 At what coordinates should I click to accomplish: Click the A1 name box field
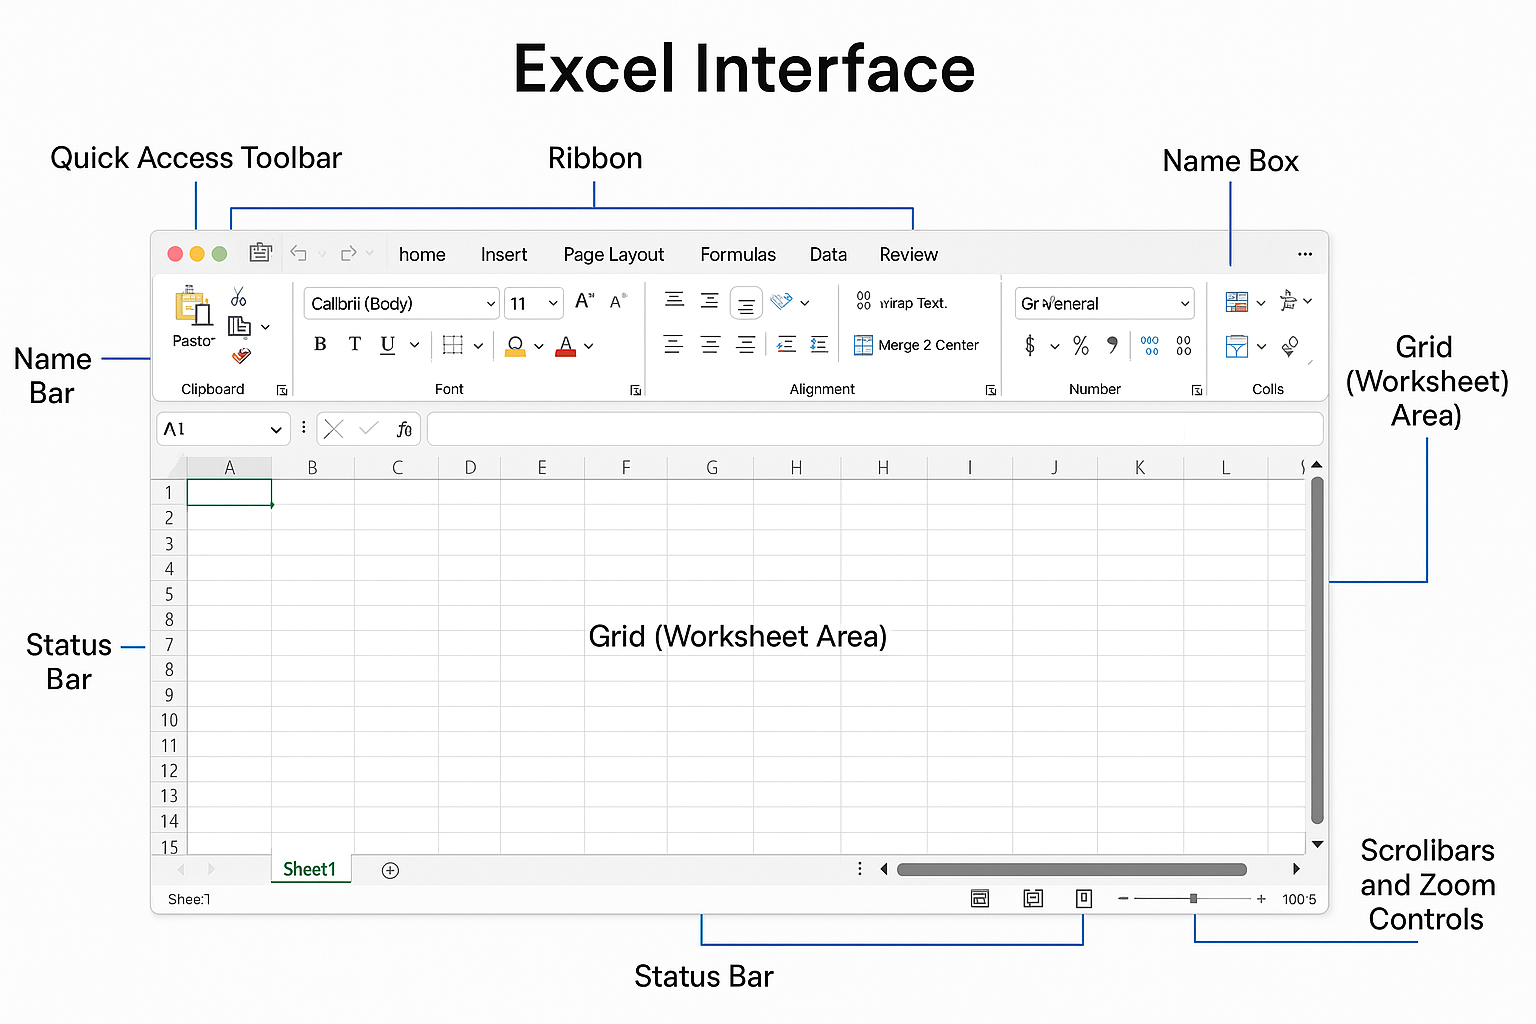[x=223, y=429]
